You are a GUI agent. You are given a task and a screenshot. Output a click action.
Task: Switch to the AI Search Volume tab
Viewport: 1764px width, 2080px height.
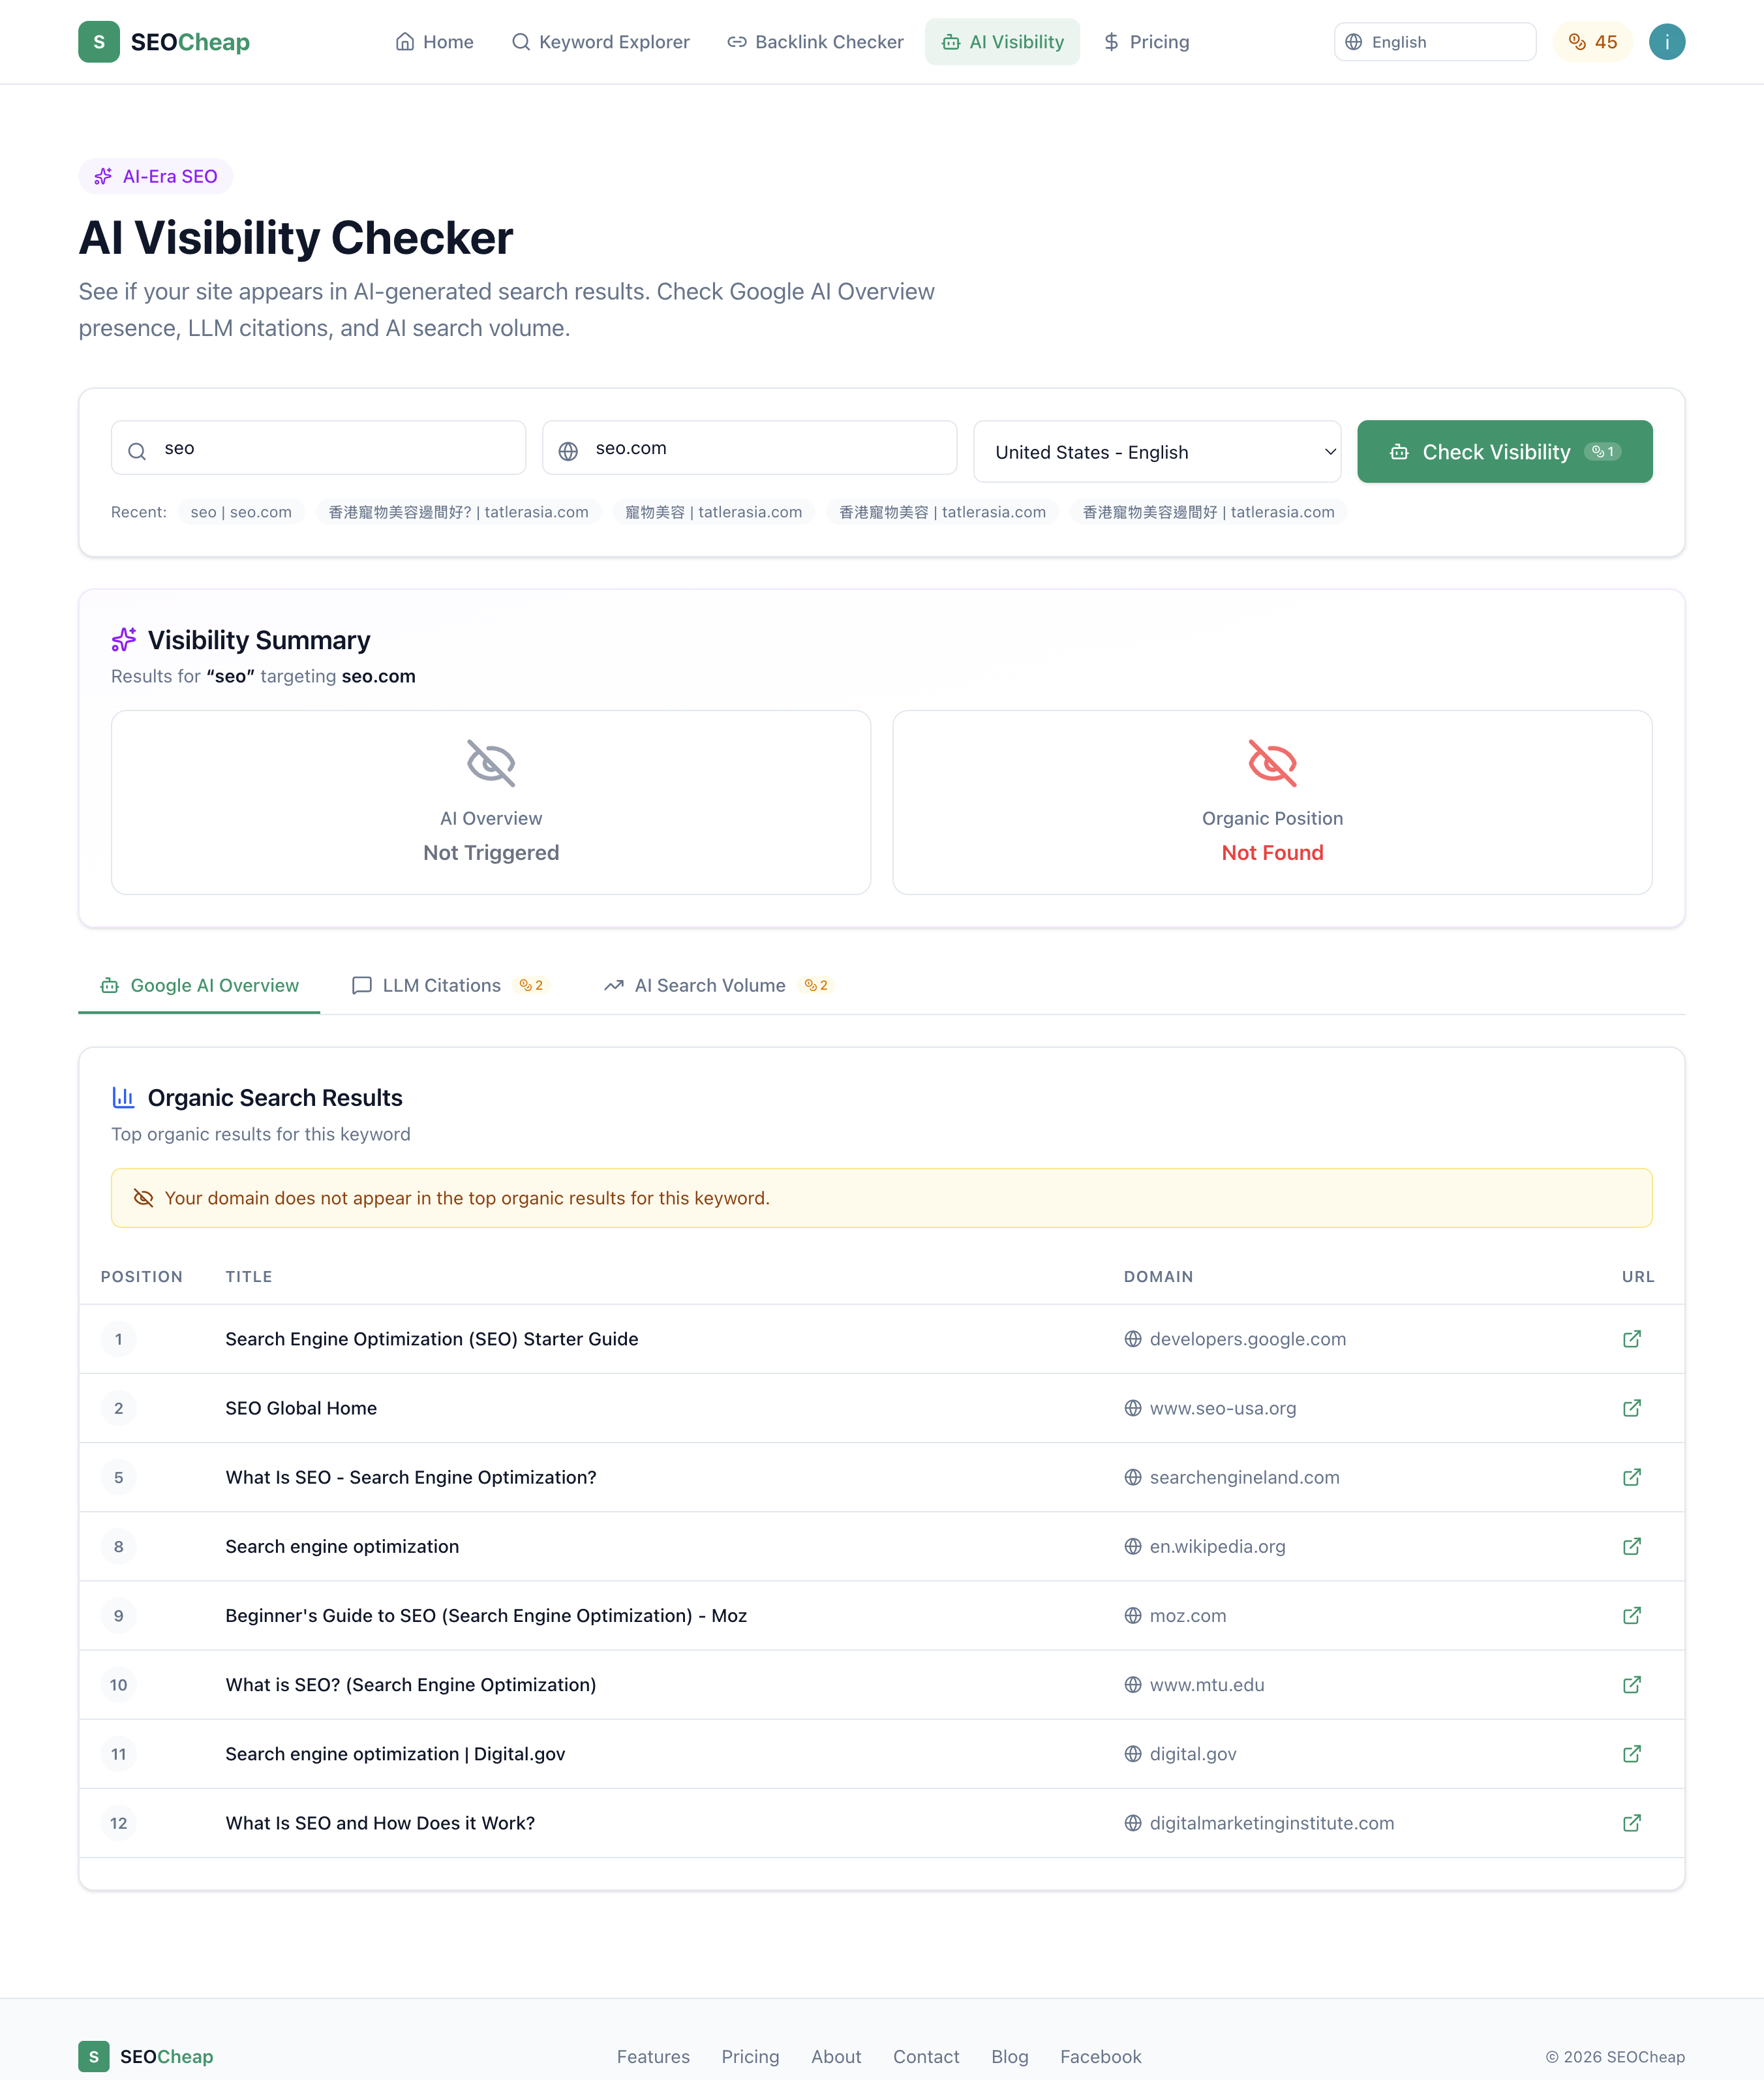710,985
